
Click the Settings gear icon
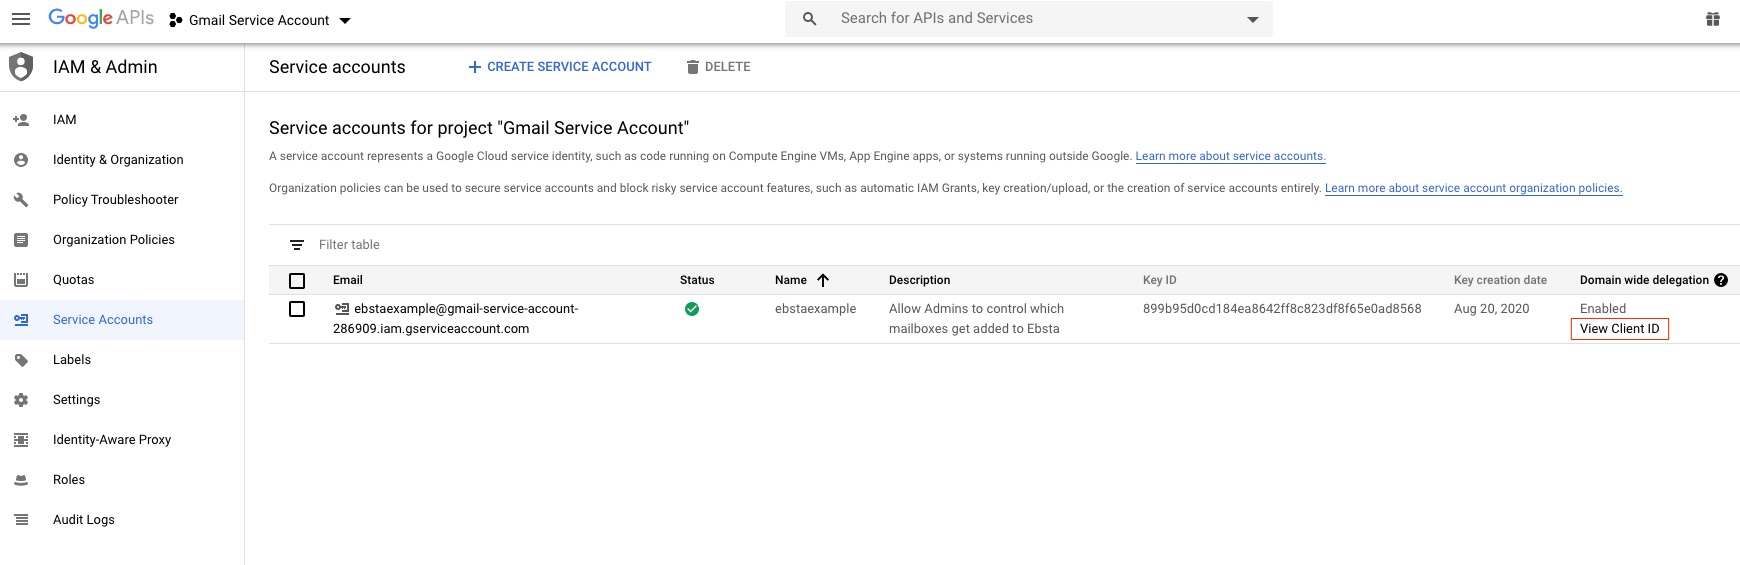pos(21,400)
